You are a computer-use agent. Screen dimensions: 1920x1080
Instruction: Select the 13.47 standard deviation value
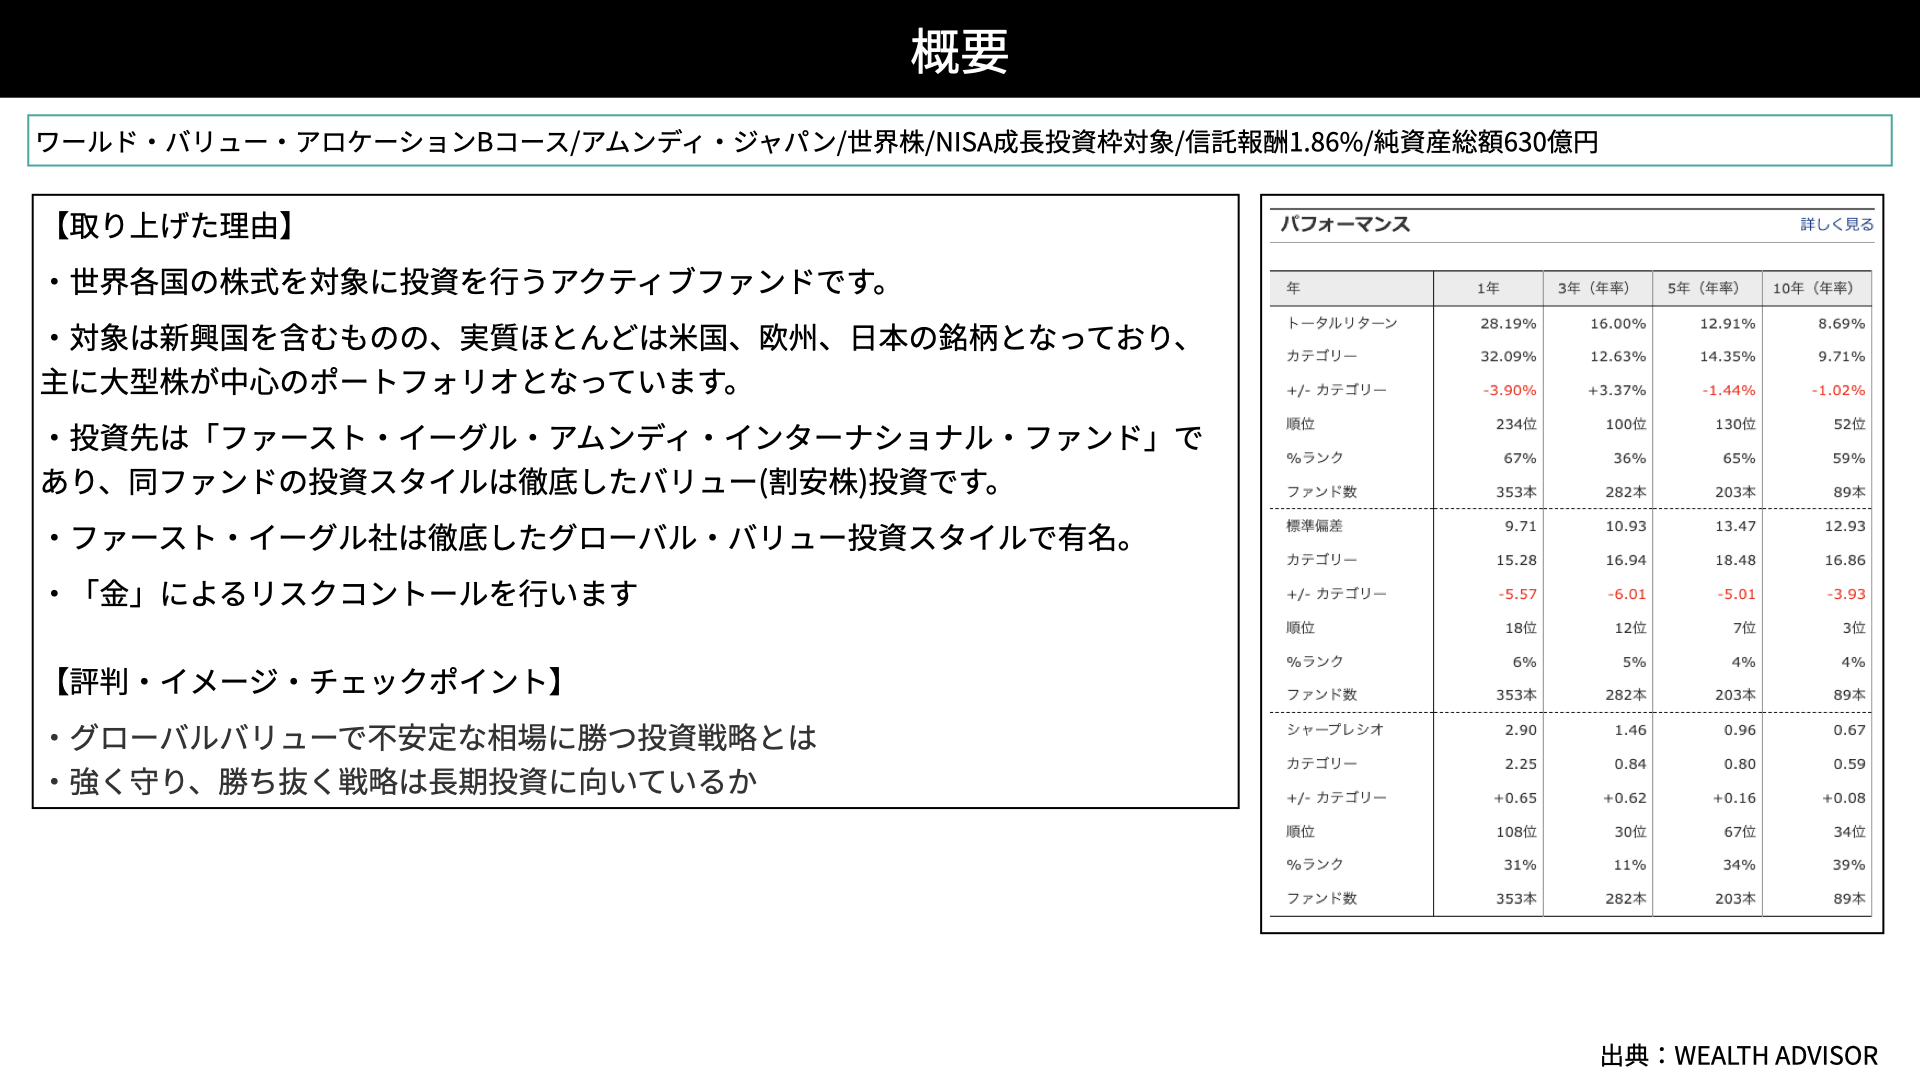pos(1735,526)
